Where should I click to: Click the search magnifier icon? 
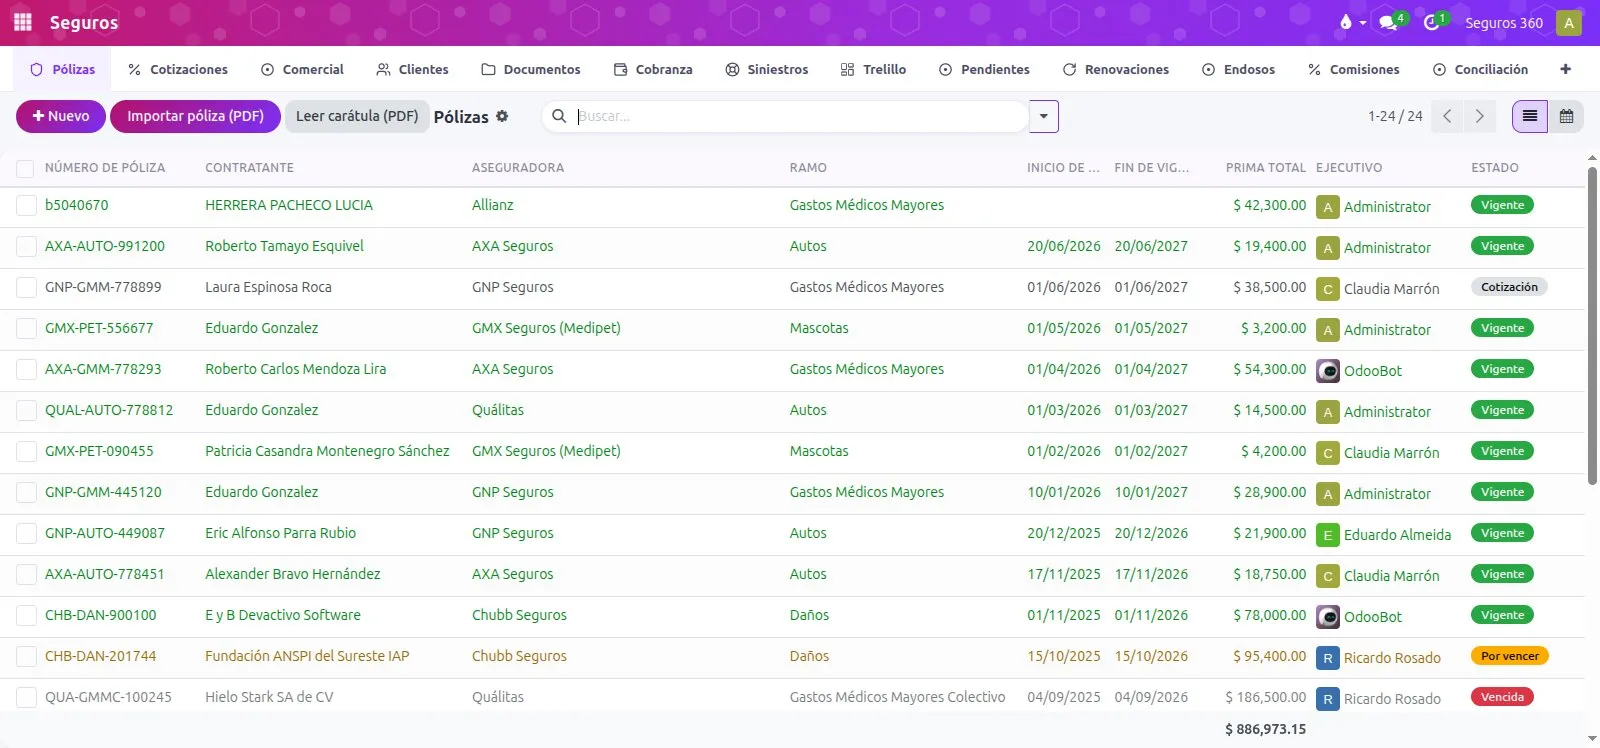[x=559, y=116]
